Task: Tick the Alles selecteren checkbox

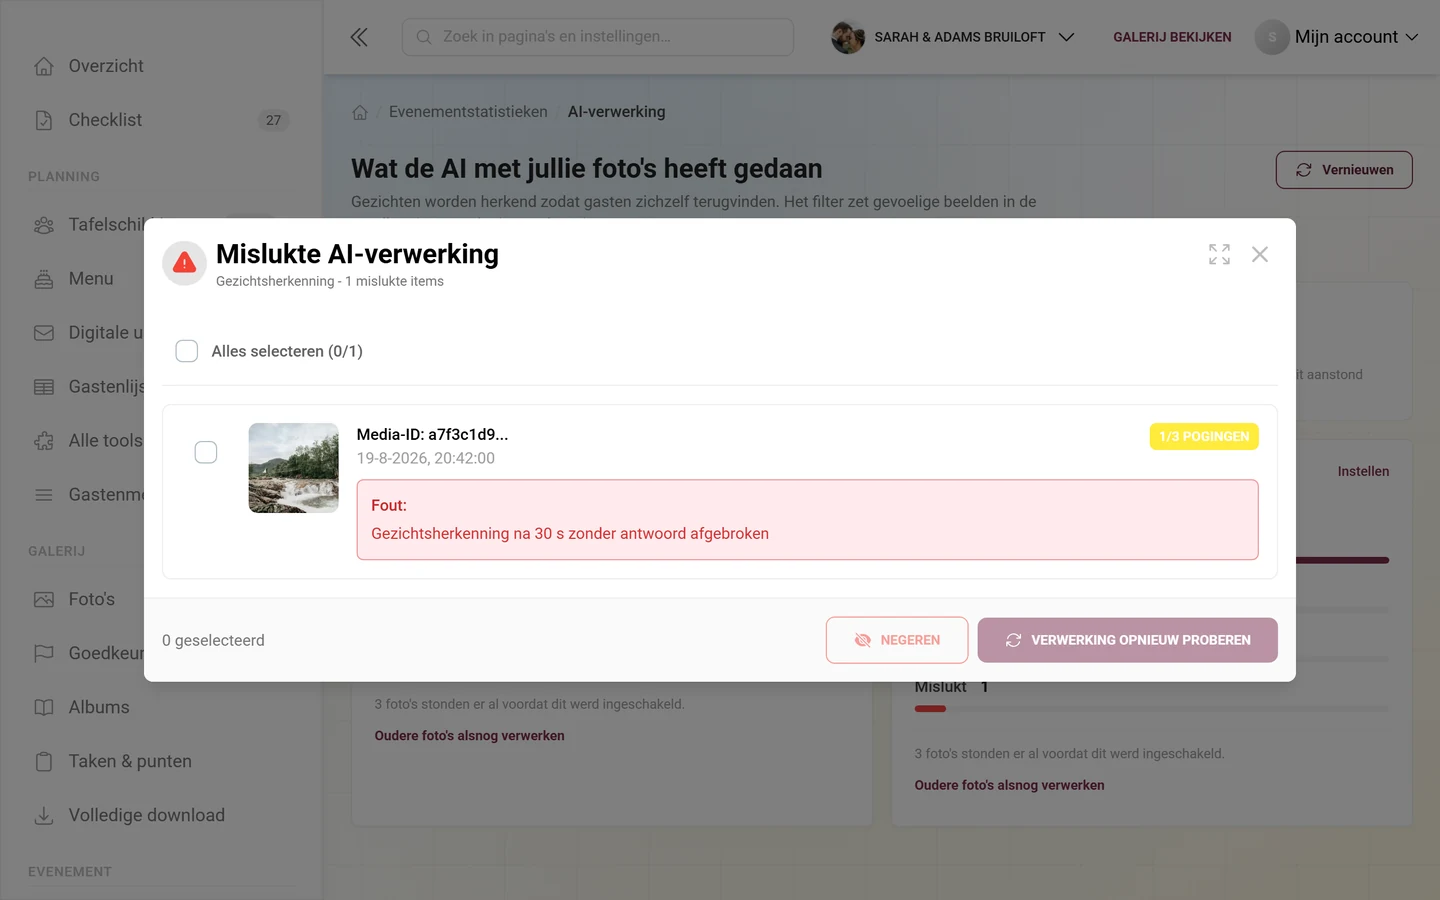Action: tap(187, 351)
